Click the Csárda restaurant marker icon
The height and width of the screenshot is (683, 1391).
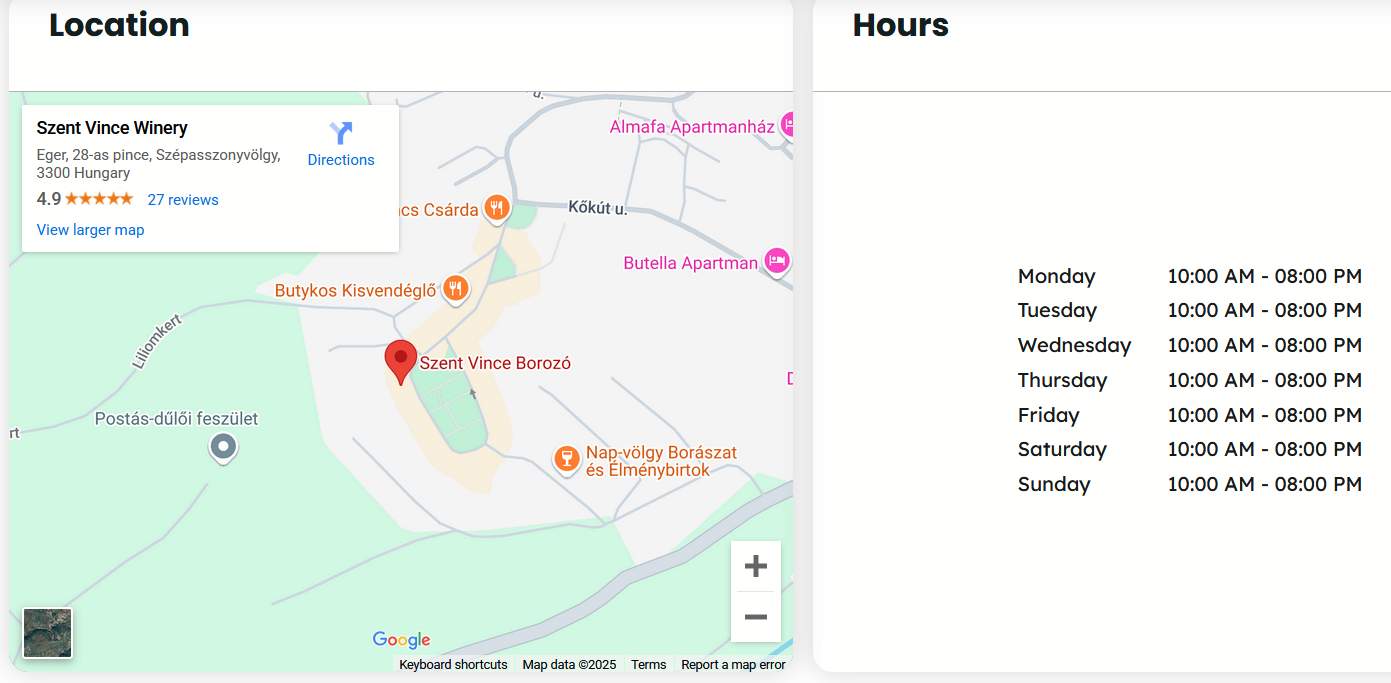[x=497, y=209]
